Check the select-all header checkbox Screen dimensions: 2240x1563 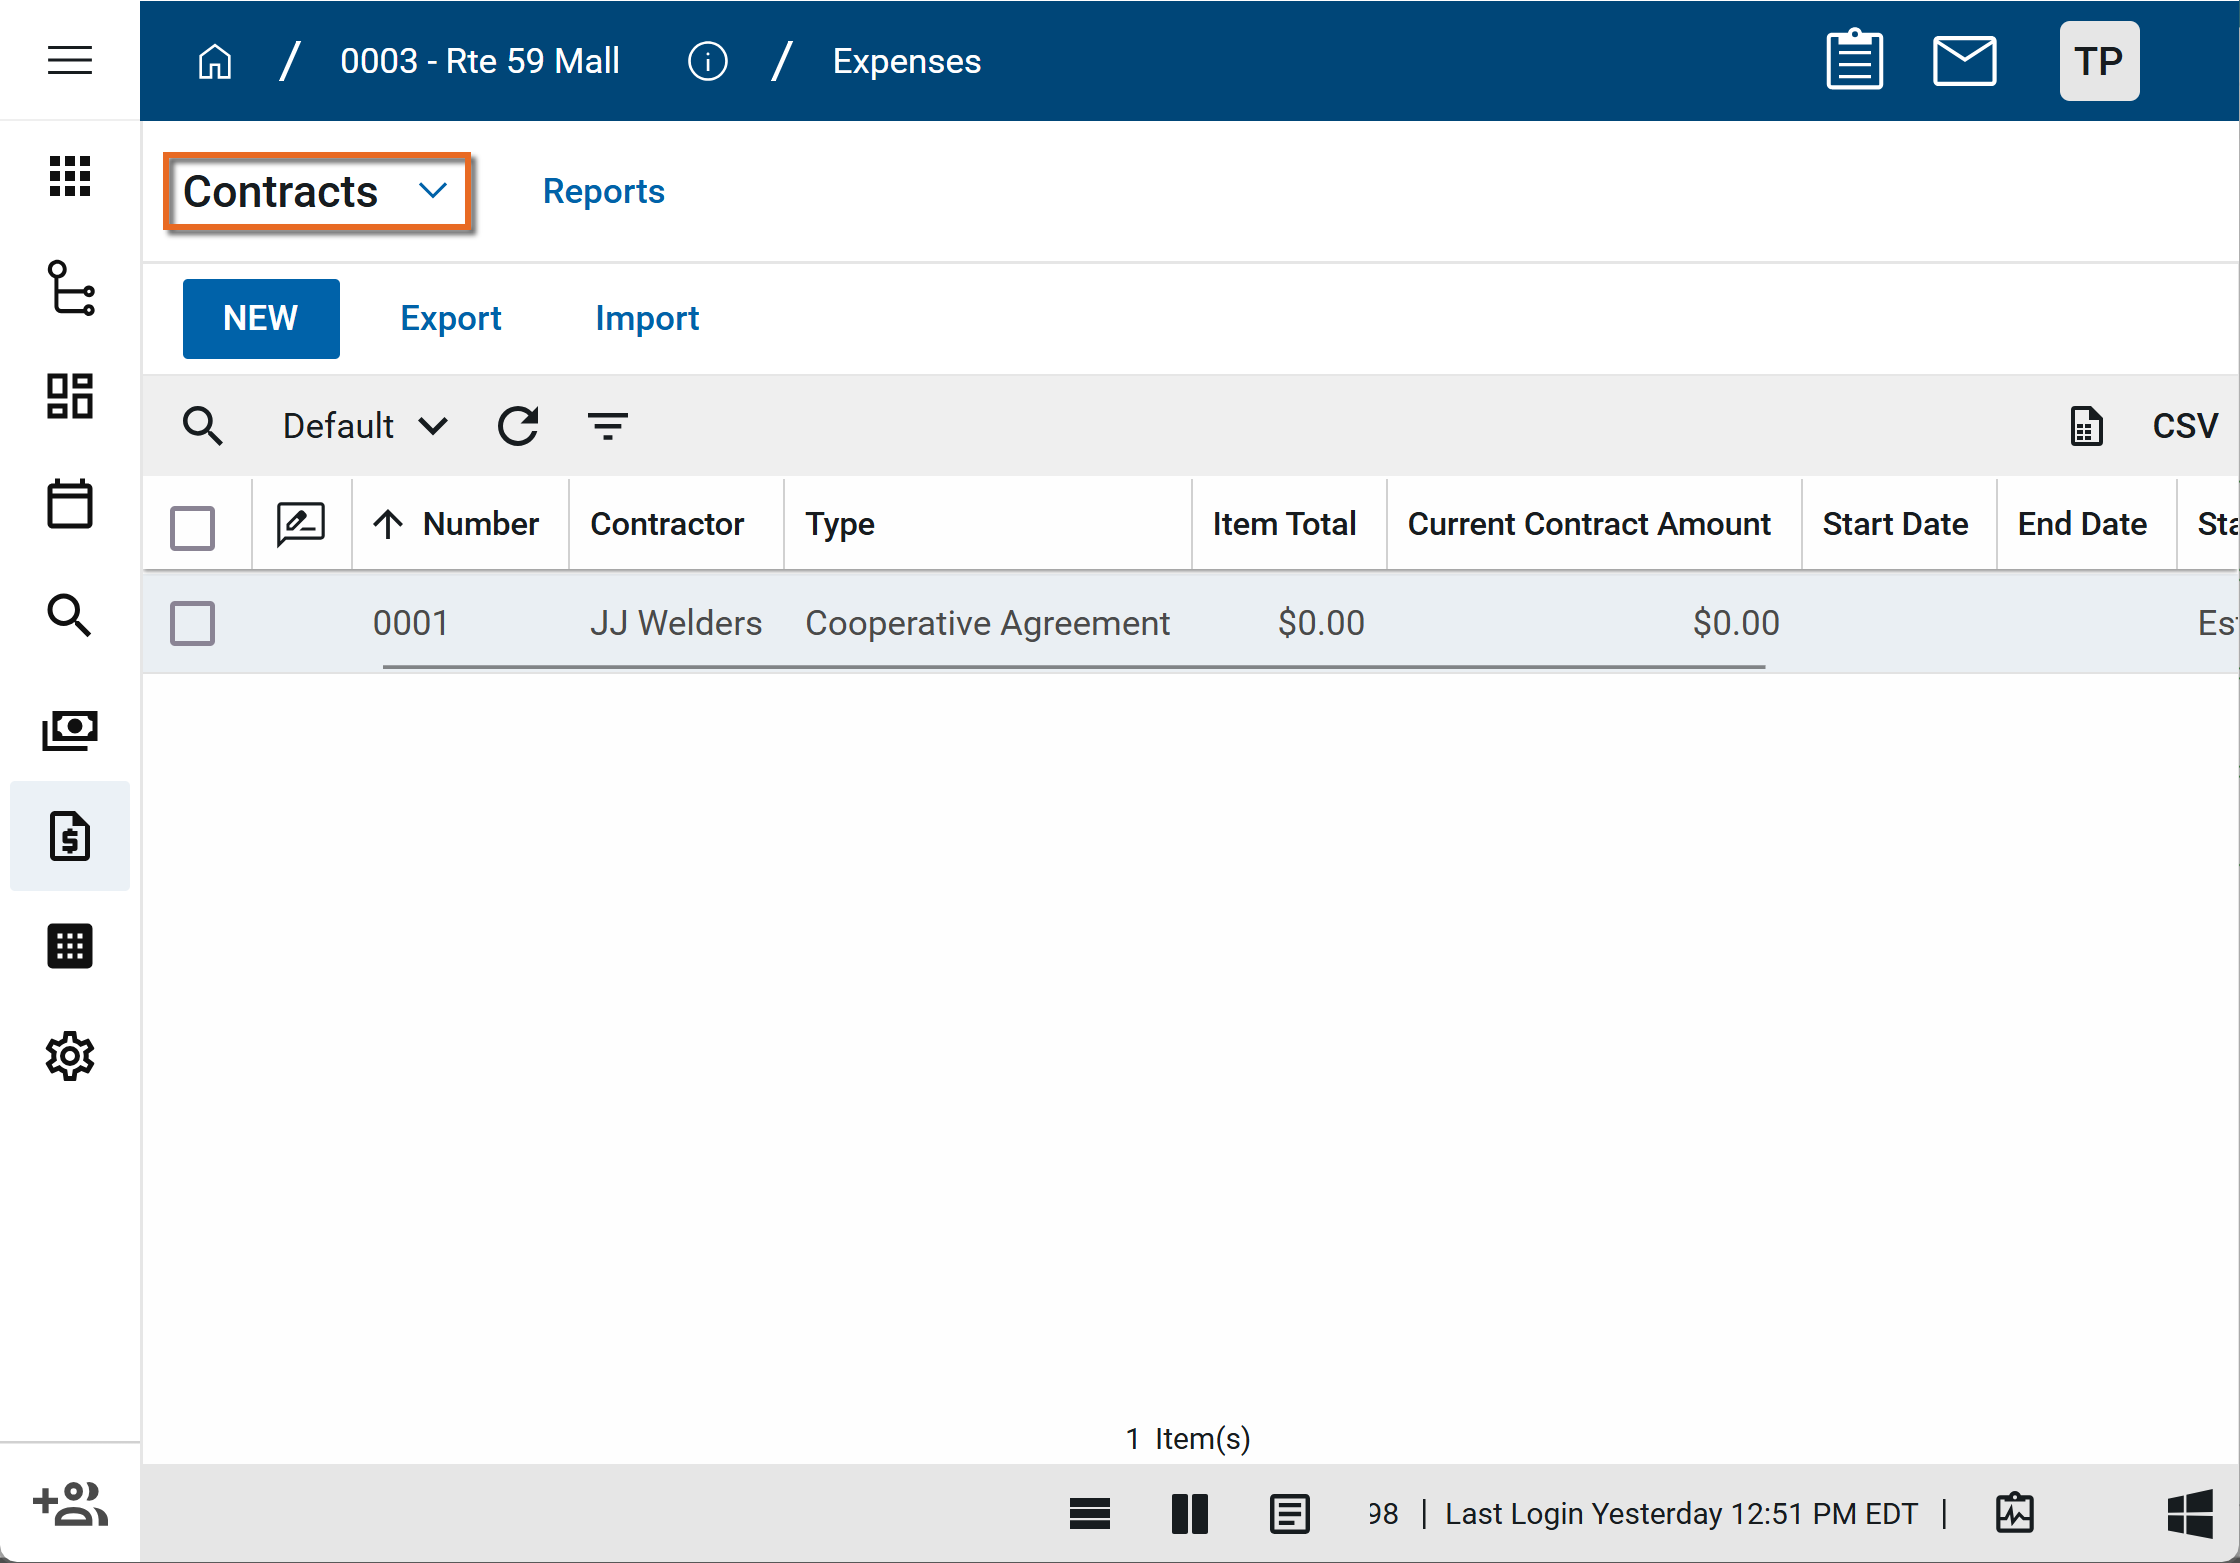coord(192,527)
